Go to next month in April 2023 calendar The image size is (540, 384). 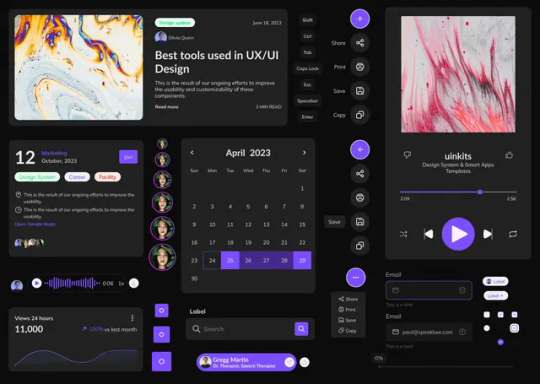[304, 153]
